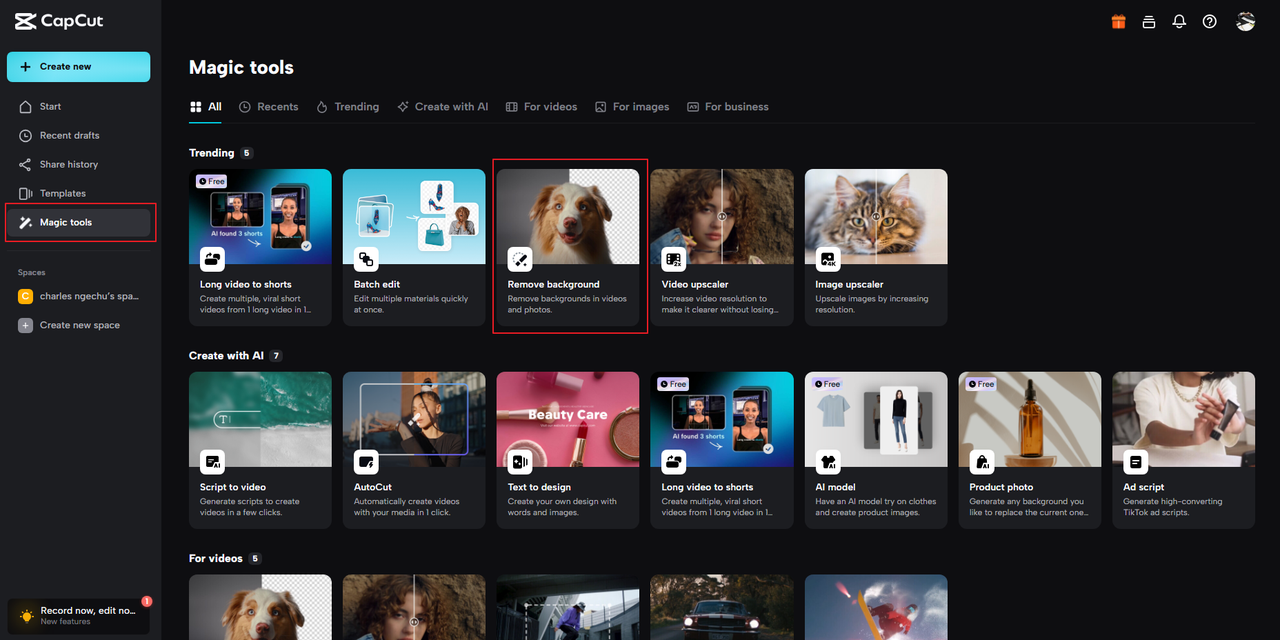The width and height of the screenshot is (1280, 640).
Task: Open the AutoCut thumbnail
Action: (414, 419)
